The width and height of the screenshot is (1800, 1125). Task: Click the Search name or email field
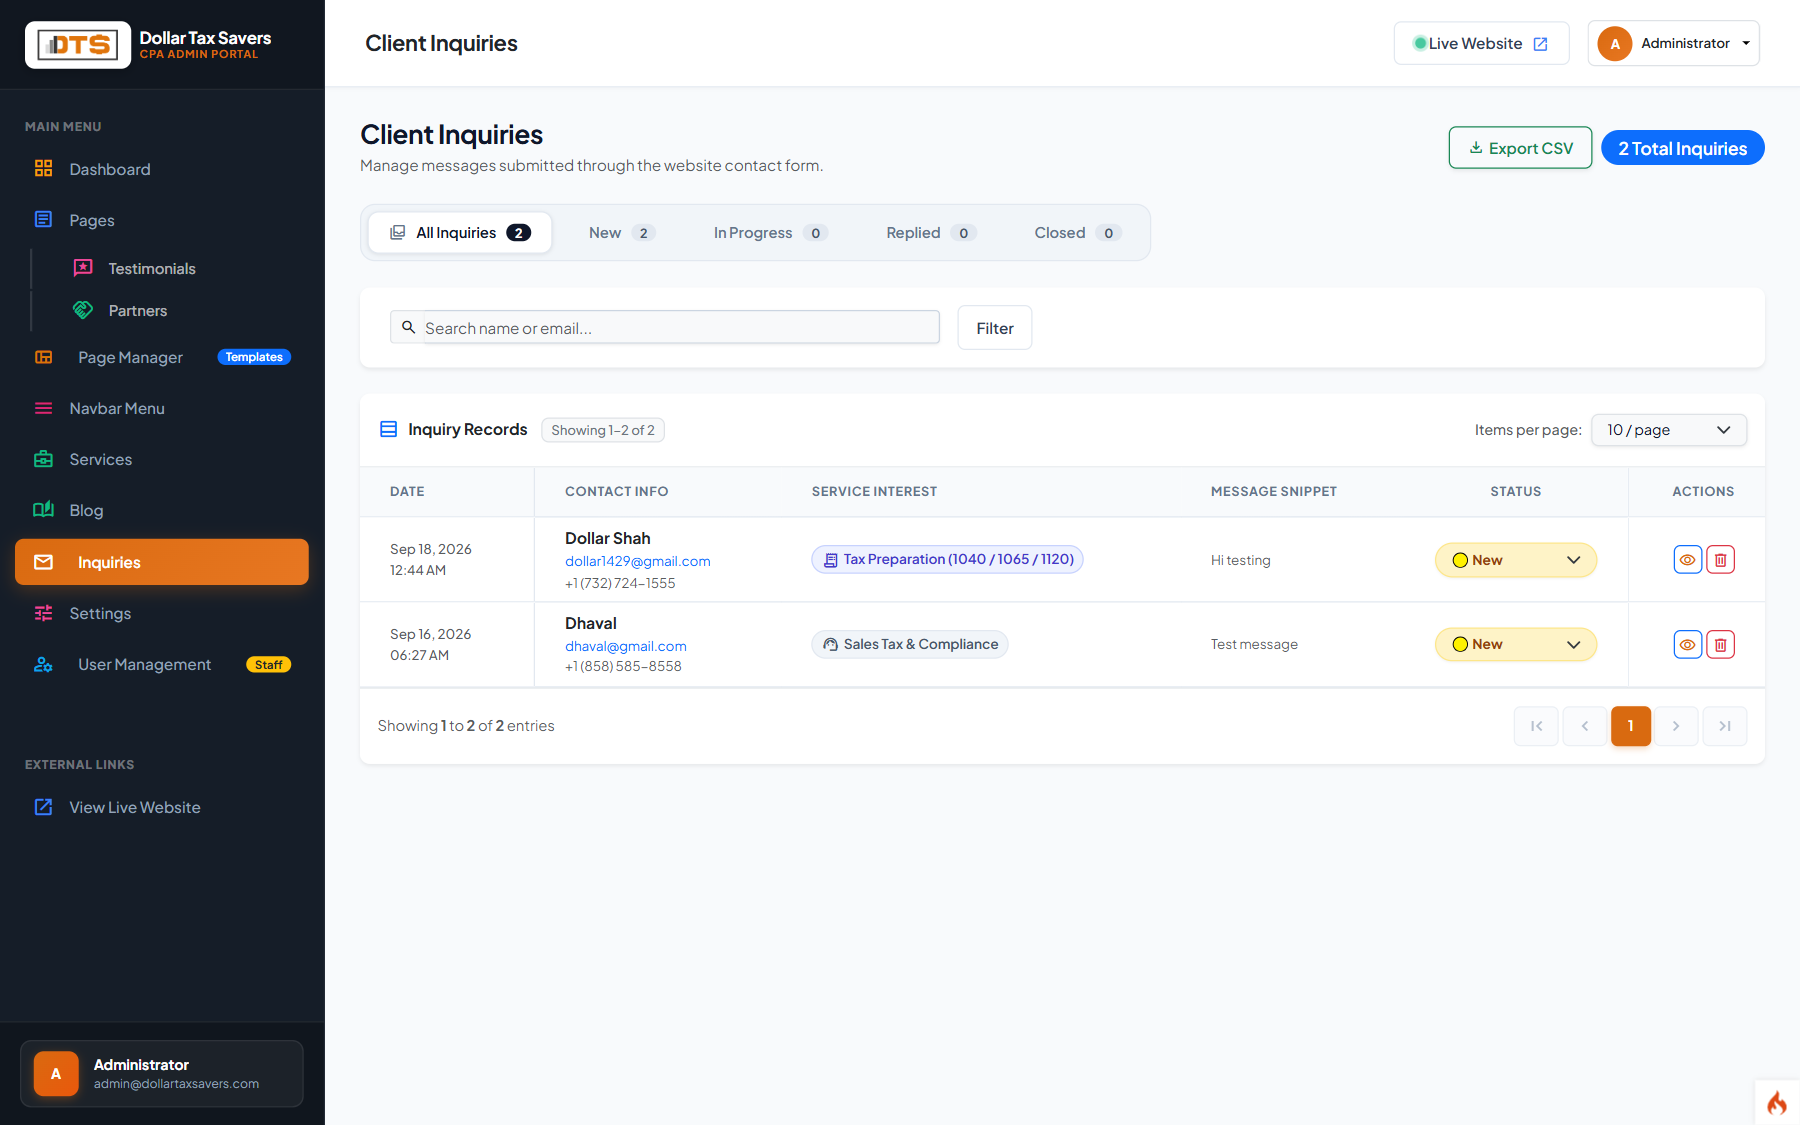(x=680, y=328)
